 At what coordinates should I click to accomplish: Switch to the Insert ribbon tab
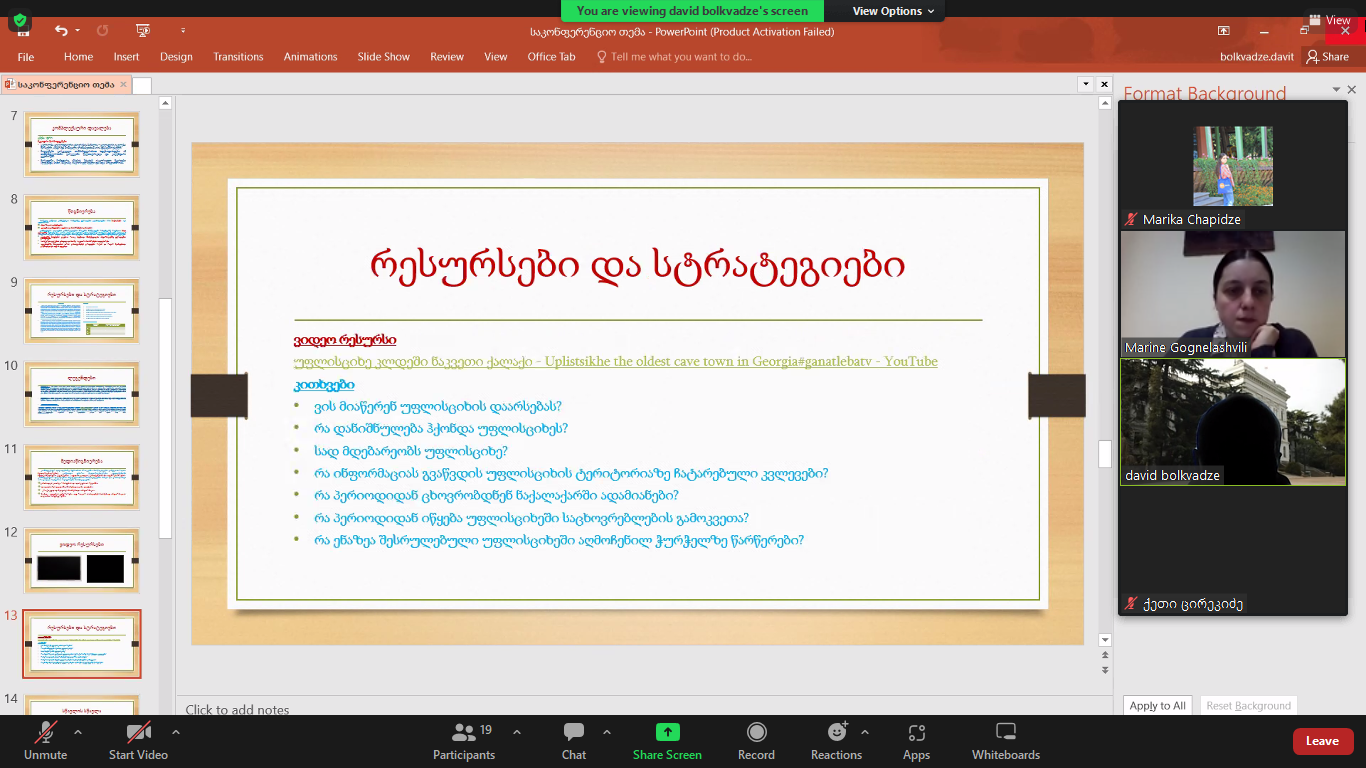pos(126,57)
